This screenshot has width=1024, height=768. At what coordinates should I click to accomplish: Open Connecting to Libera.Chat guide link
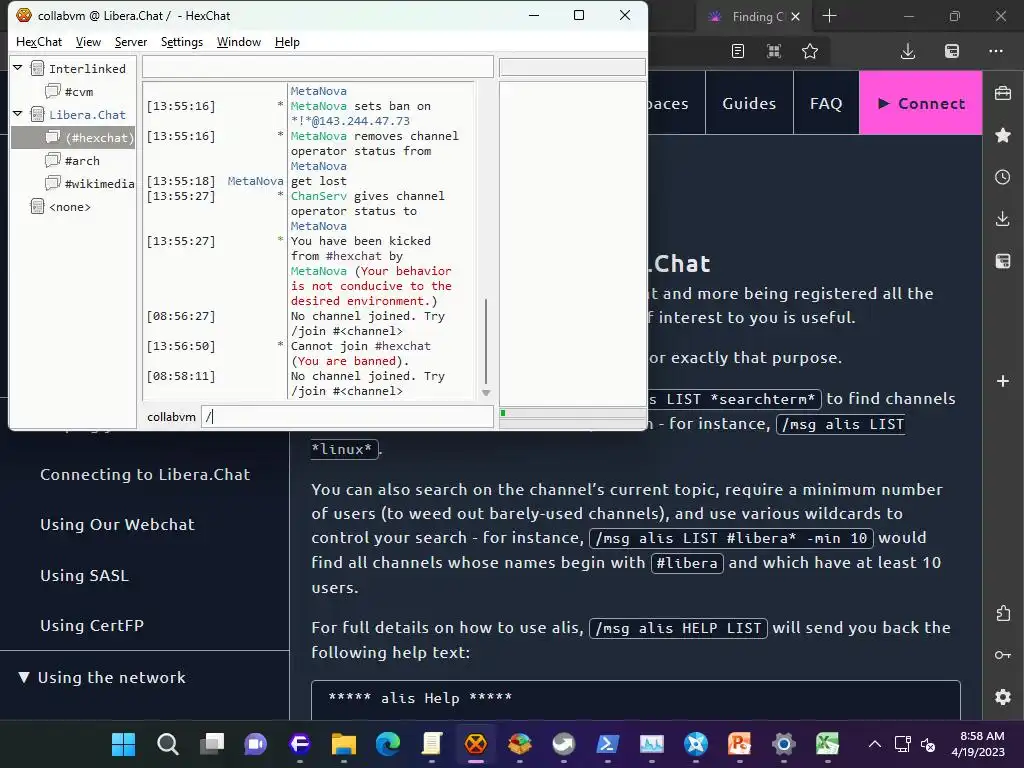coord(145,475)
